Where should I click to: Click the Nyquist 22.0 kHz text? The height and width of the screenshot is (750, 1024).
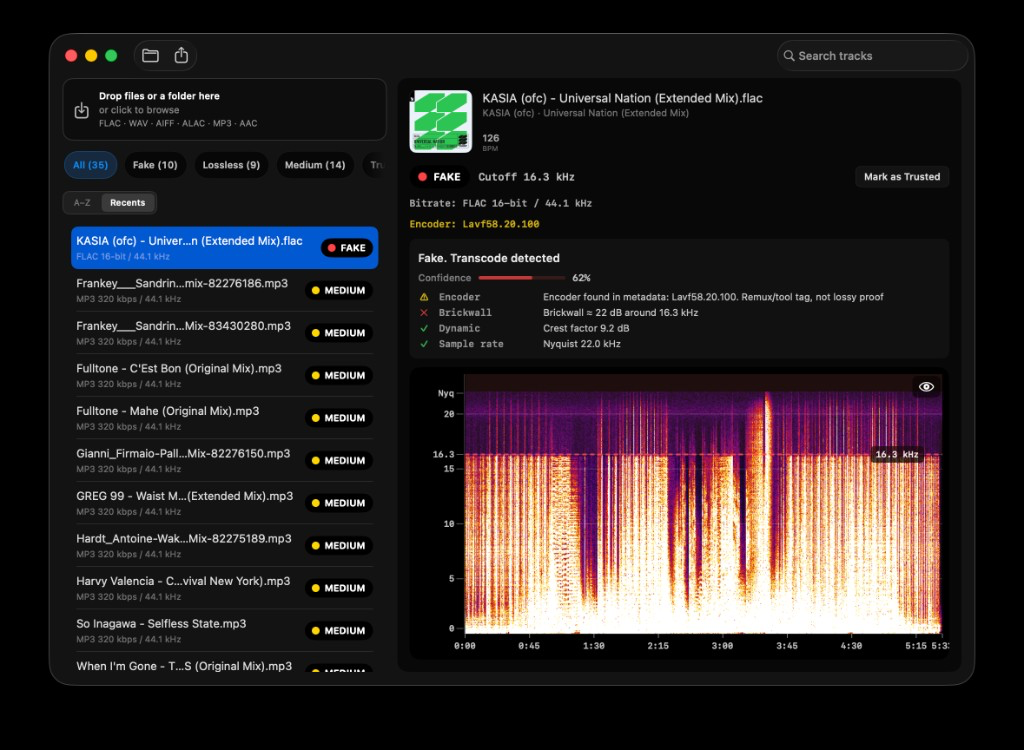point(581,344)
